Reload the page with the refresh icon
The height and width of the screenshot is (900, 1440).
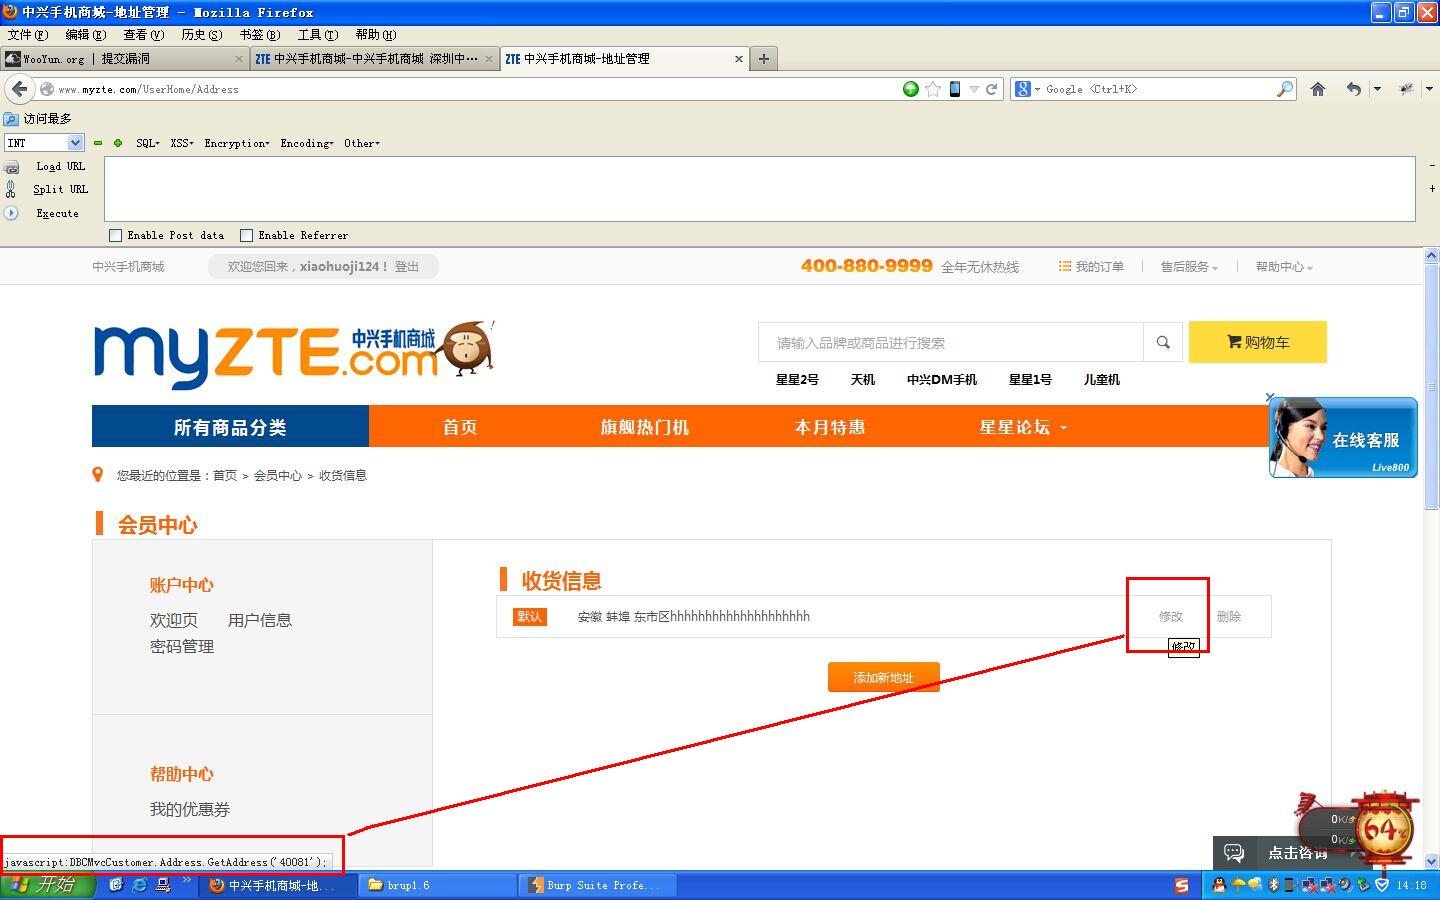[992, 89]
